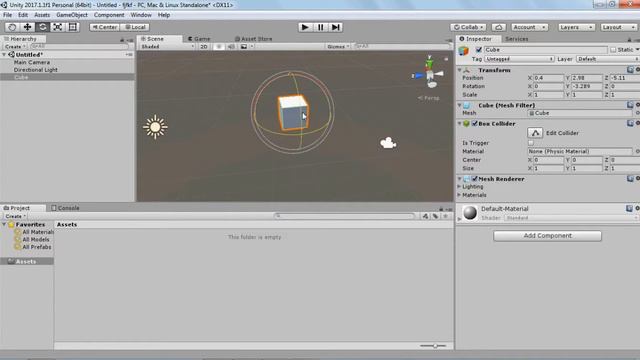Toggle the Center pivot button
Image resolution: width=640 pixels, height=360 pixels.
105,27
